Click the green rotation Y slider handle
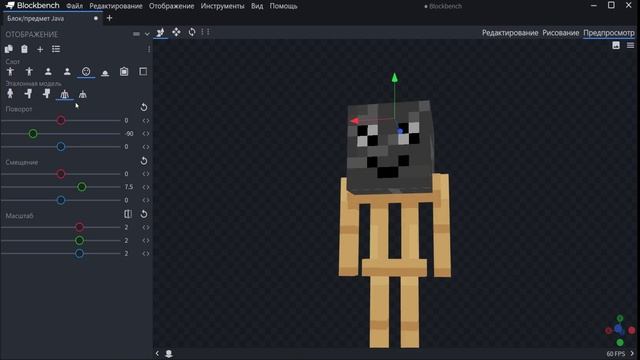 pyautogui.click(x=33, y=133)
